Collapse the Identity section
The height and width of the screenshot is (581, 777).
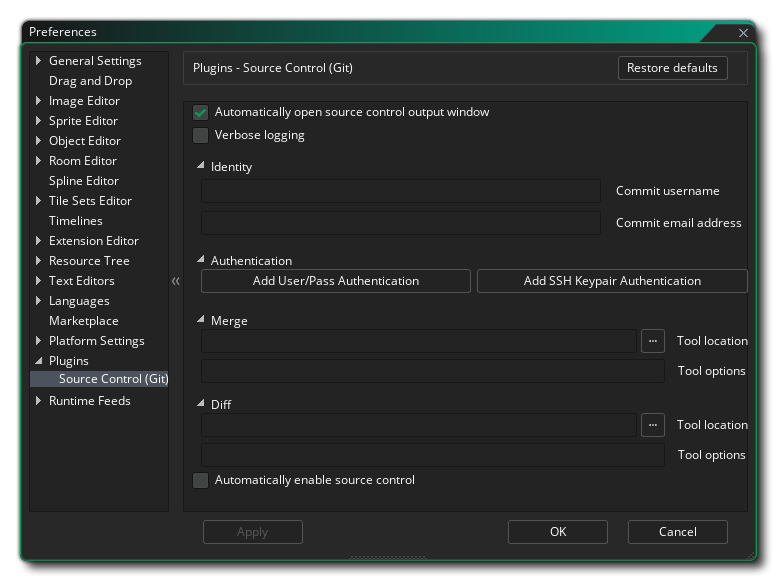tap(201, 166)
